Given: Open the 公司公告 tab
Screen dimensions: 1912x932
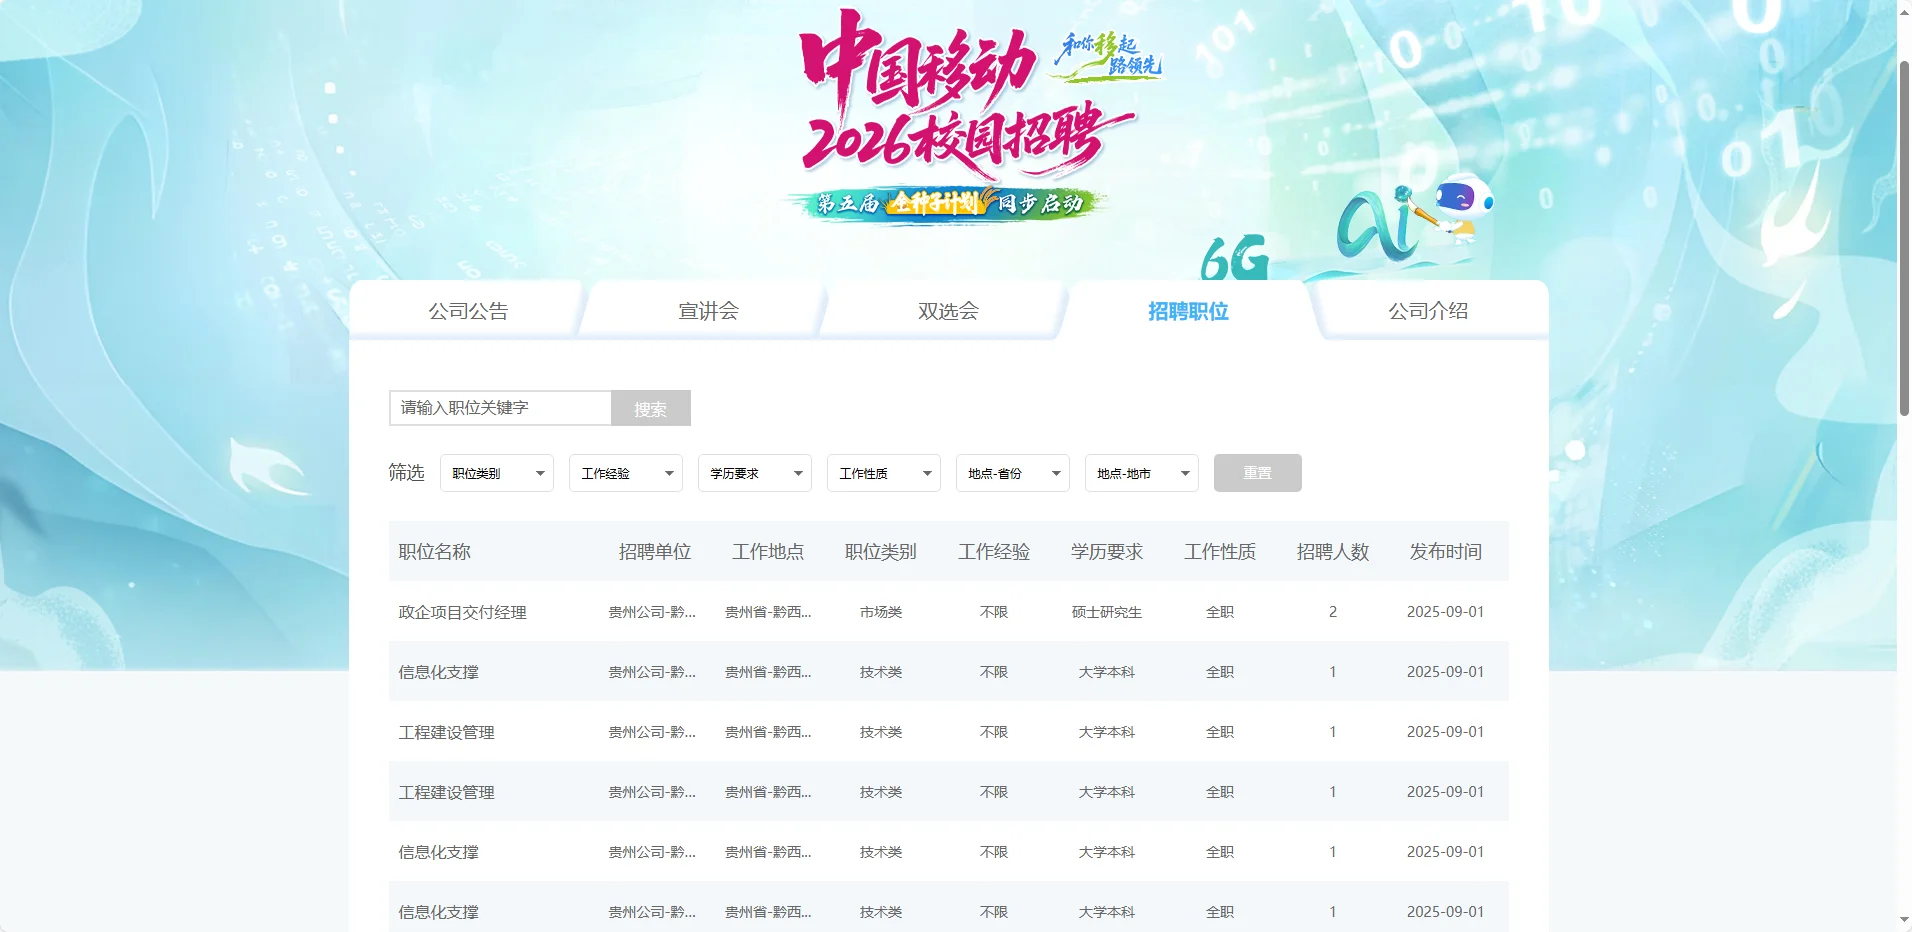Looking at the screenshot, I should [468, 311].
